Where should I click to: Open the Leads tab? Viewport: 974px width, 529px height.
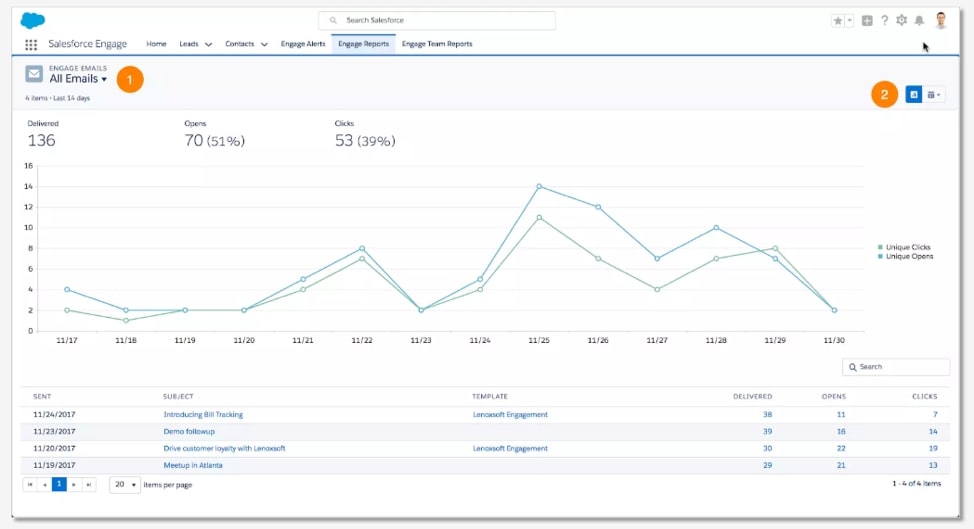[188, 44]
